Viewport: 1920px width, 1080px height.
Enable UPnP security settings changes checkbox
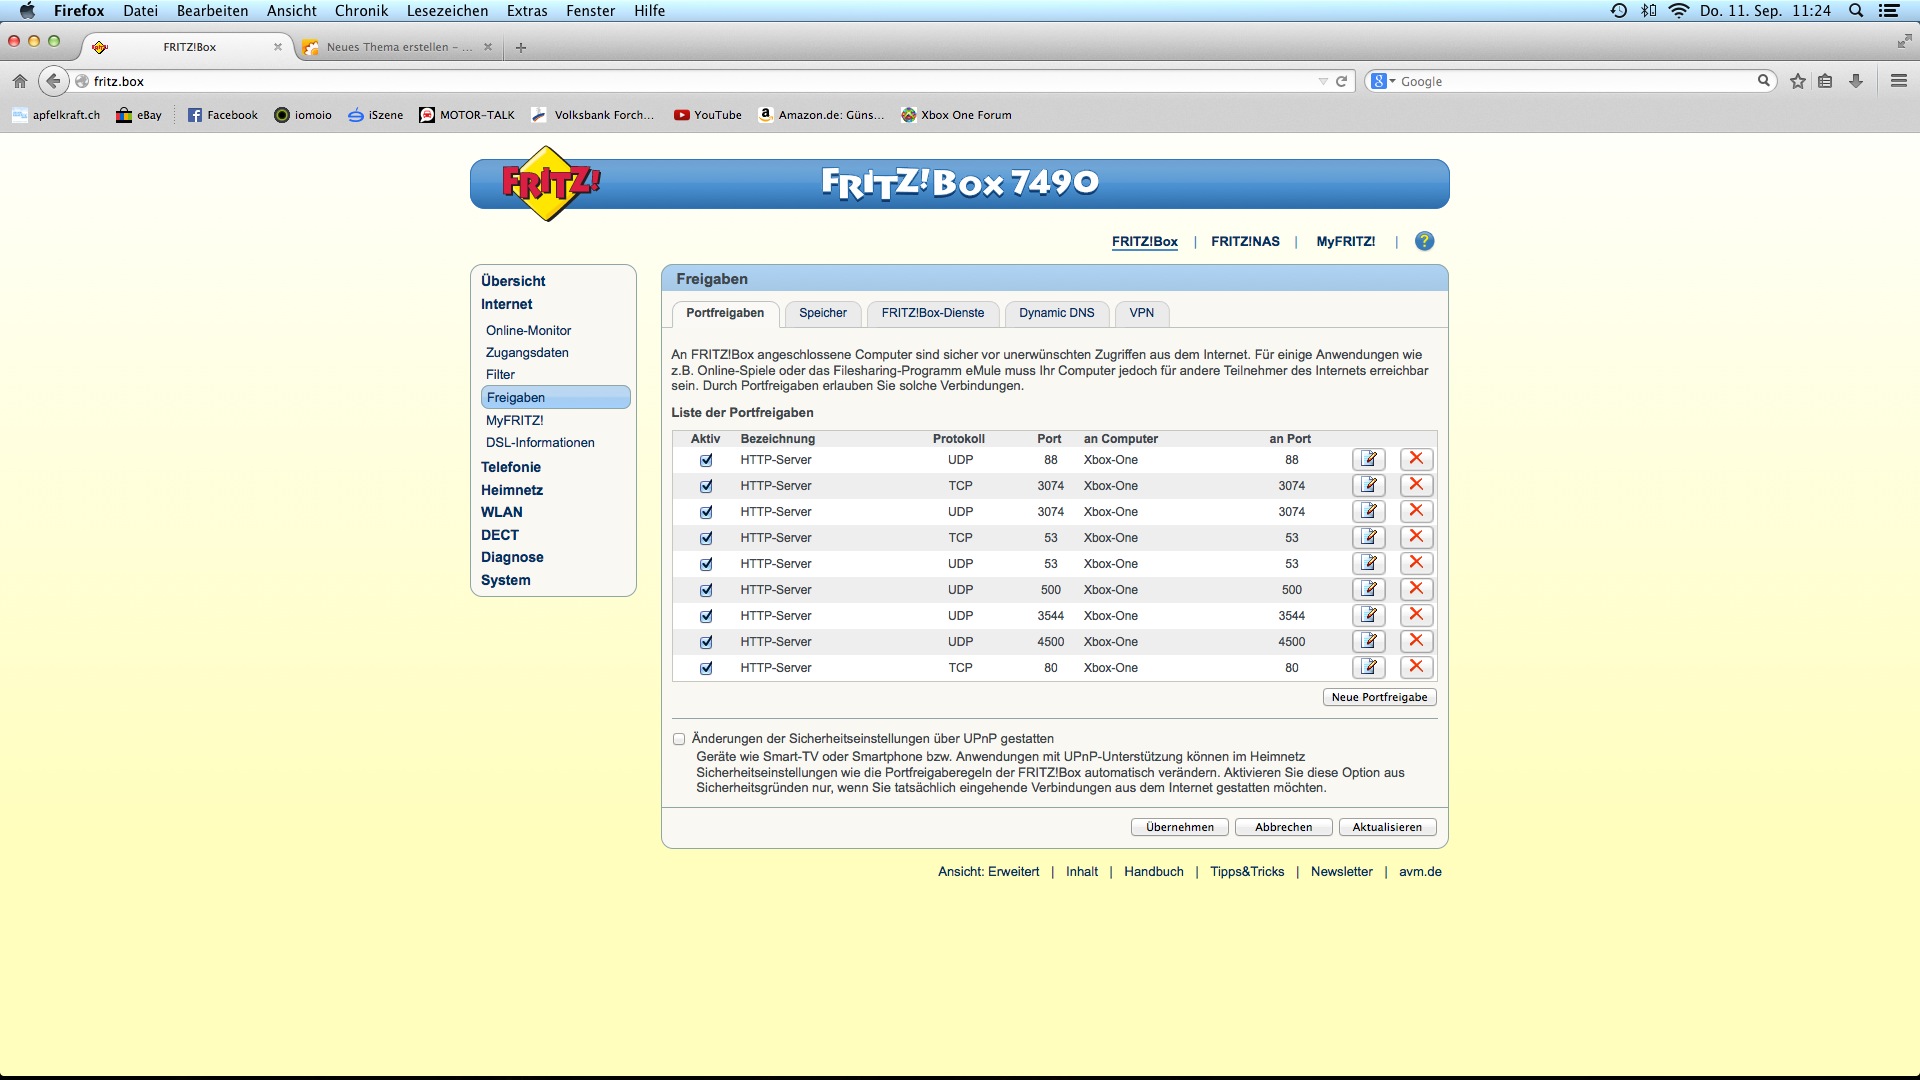(679, 739)
